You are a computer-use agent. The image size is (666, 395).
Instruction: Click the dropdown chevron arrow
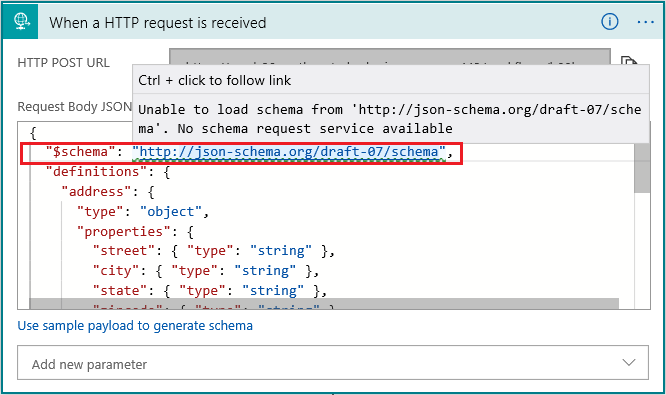(x=629, y=363)
